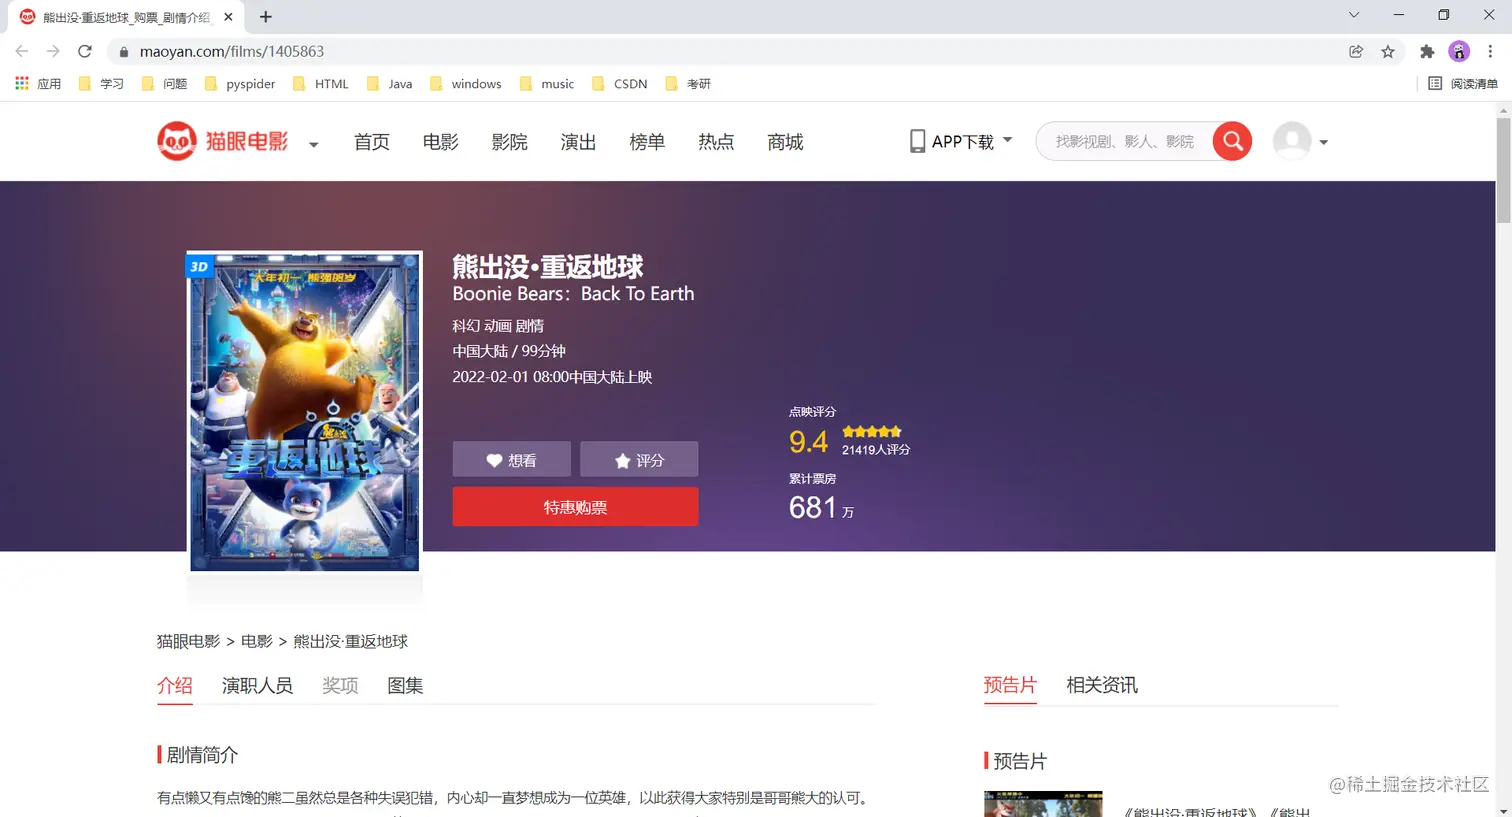Open the 应用 apps grid shortcut

38,84
